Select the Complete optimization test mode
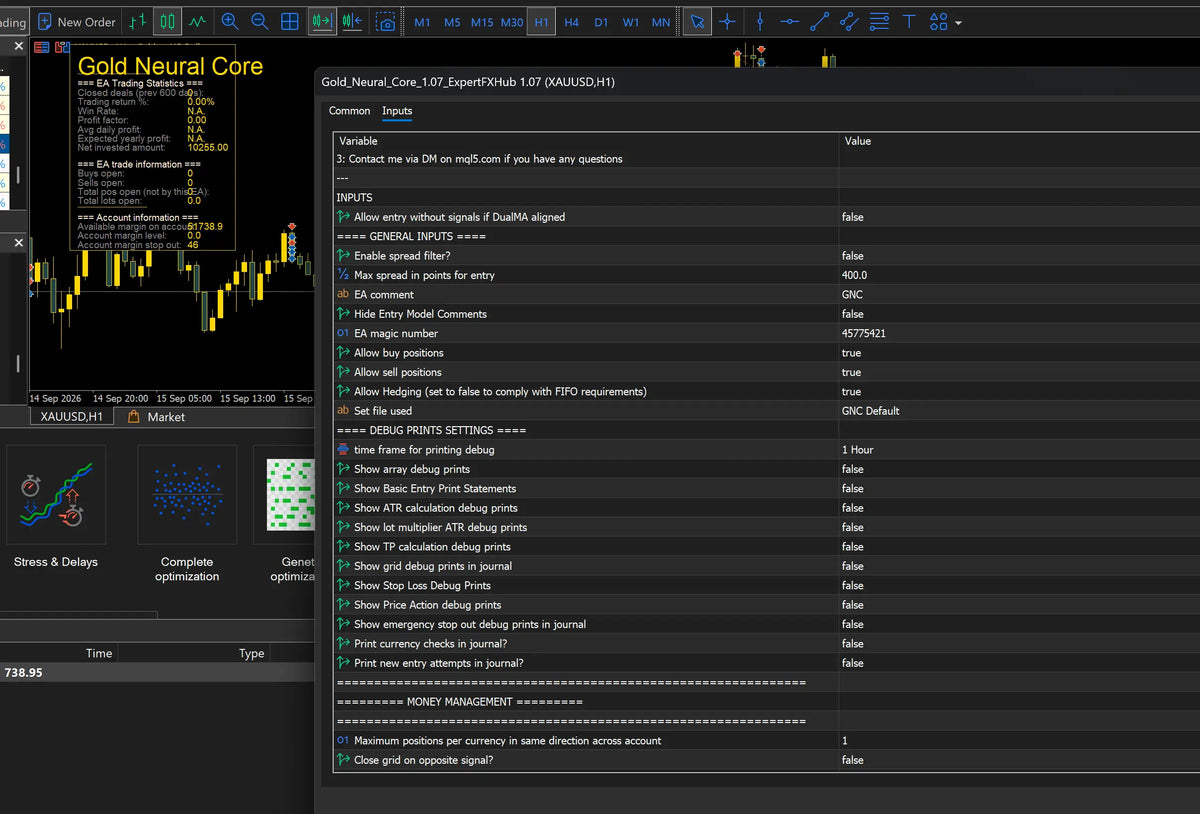The height and width of the screenshot is (814, 1200). coord(187,514)
